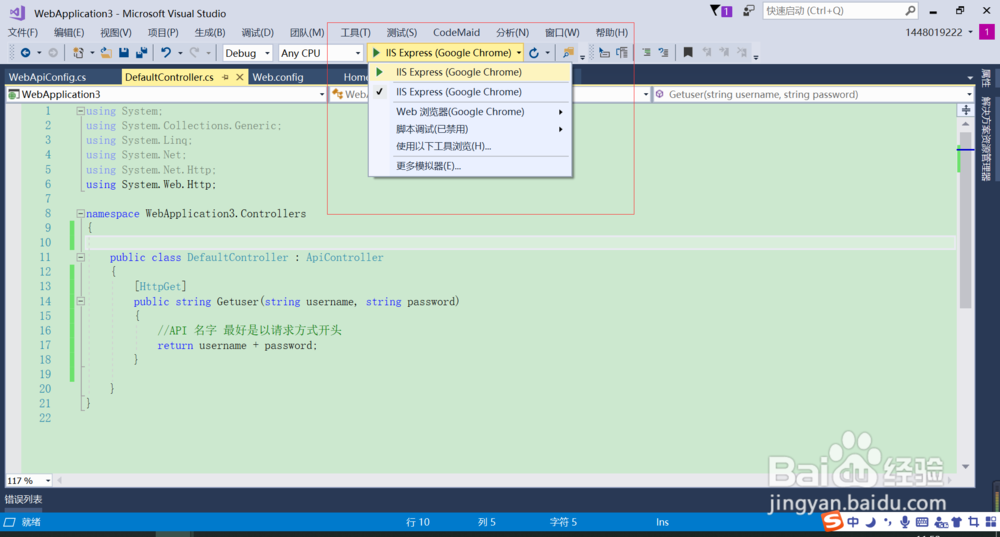Image resolution: width=1000 pixels, height=537 pixels.
Task: Select the checked IIS Express (Google Chrome) option
Action: click(x=470, y=92)
